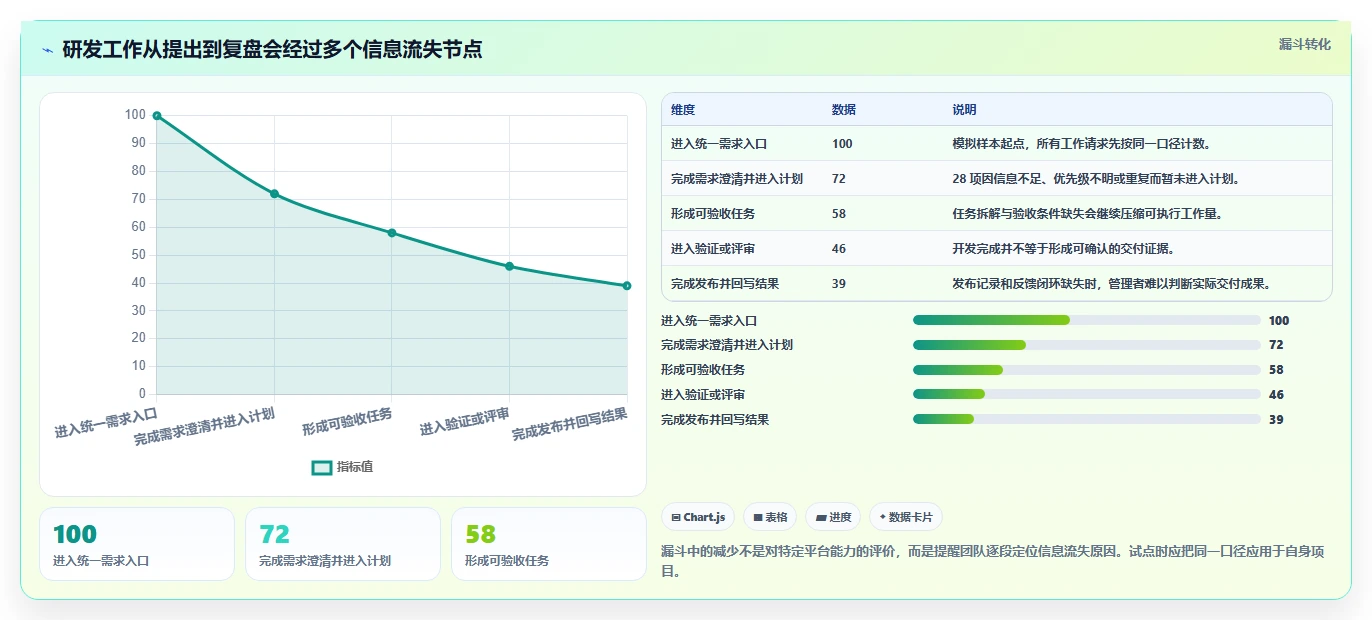Click the x-axis label 进入验证或评审 on the chart
The image size is (1372, 620).
point(465,422)
